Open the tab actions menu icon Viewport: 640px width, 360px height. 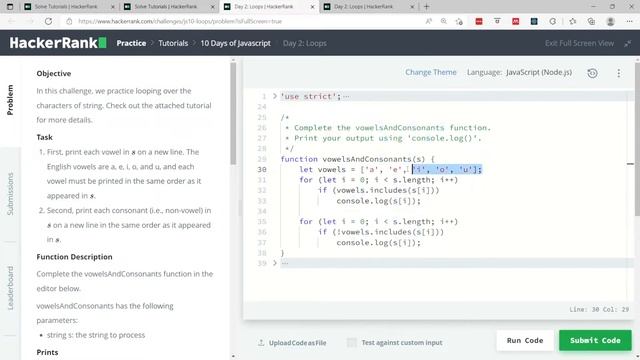10,7
